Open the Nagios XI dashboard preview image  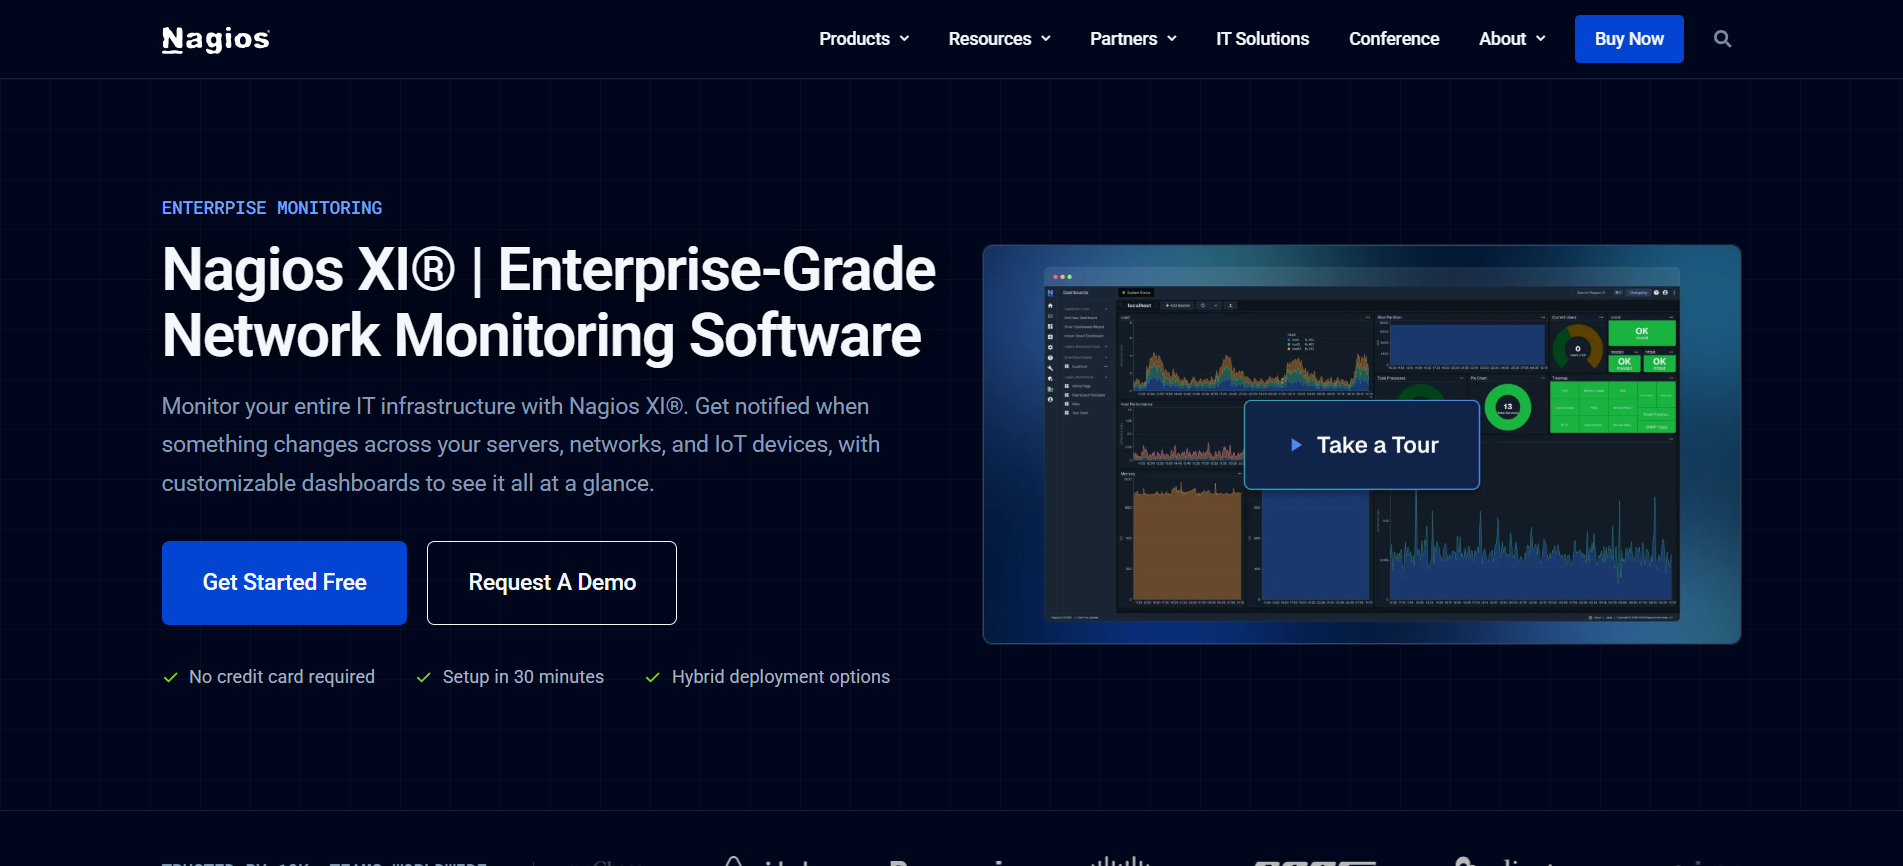(1362, 444)
